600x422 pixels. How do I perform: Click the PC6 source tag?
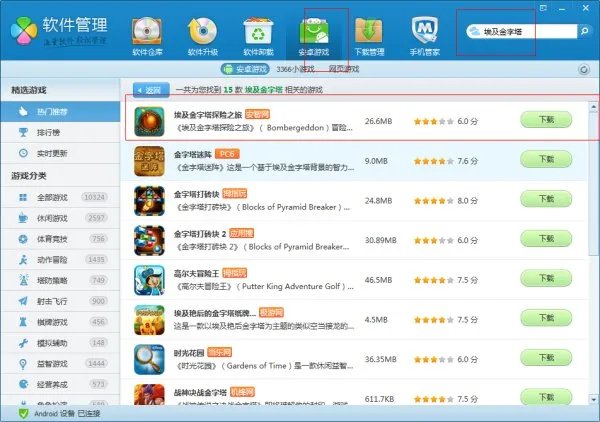tap(227, 154)
